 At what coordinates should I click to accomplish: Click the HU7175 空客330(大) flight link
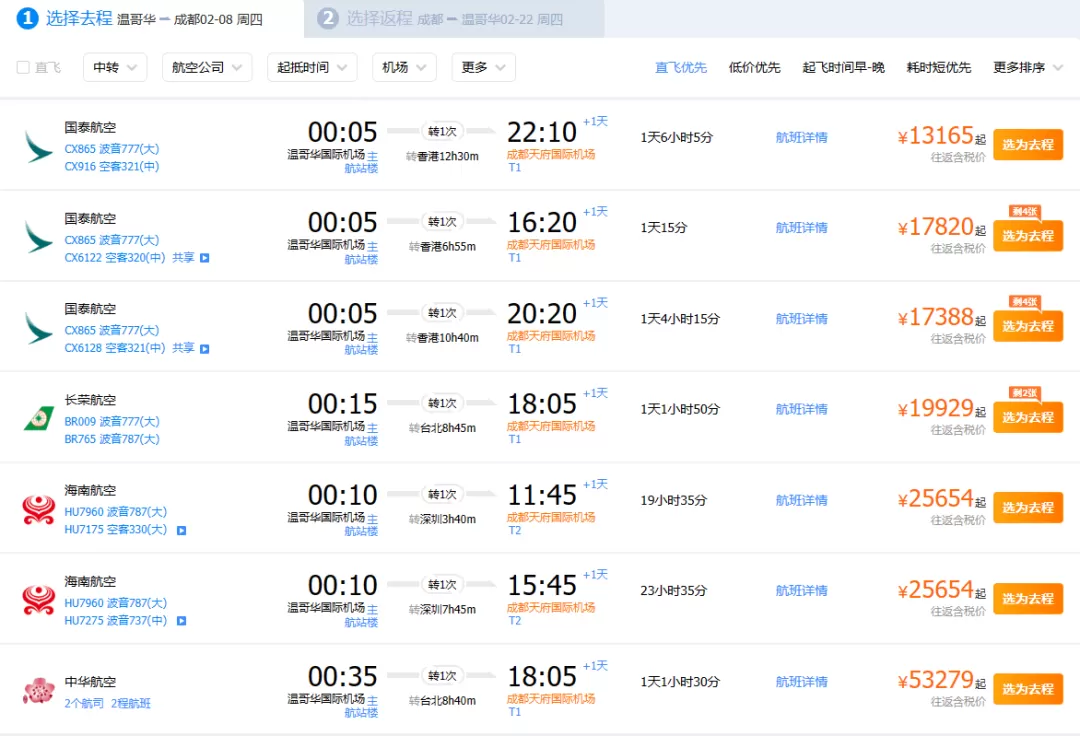115,529
